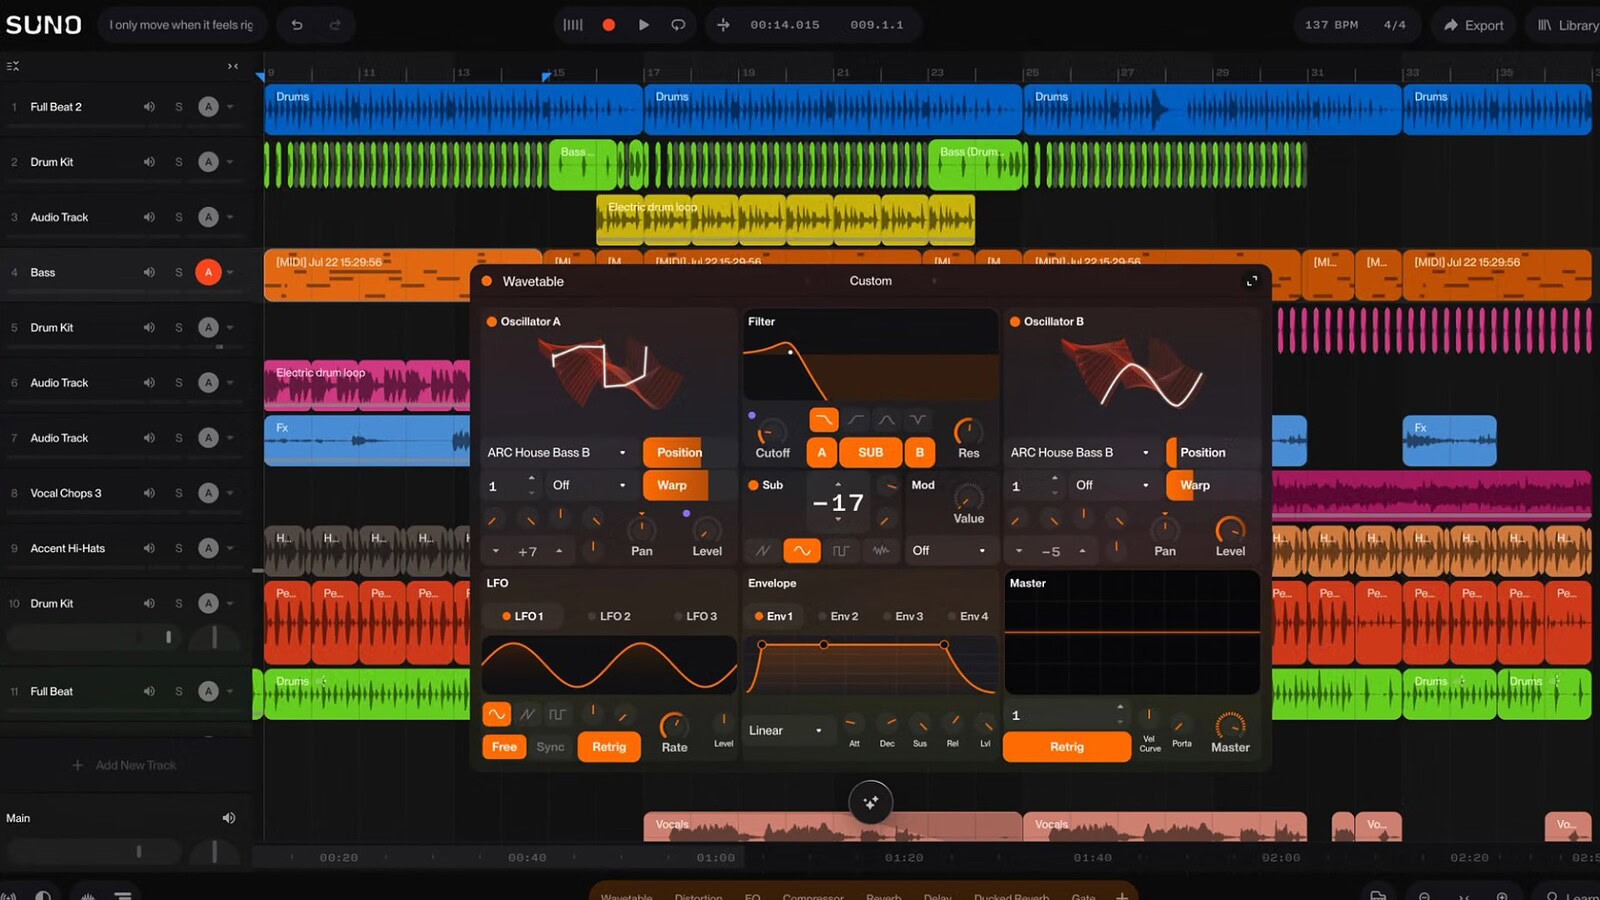Image resolution: width=1600 pixels, height=900 pixels.
Task: Toggle filter routing A button
Action: tap(822, 452)
